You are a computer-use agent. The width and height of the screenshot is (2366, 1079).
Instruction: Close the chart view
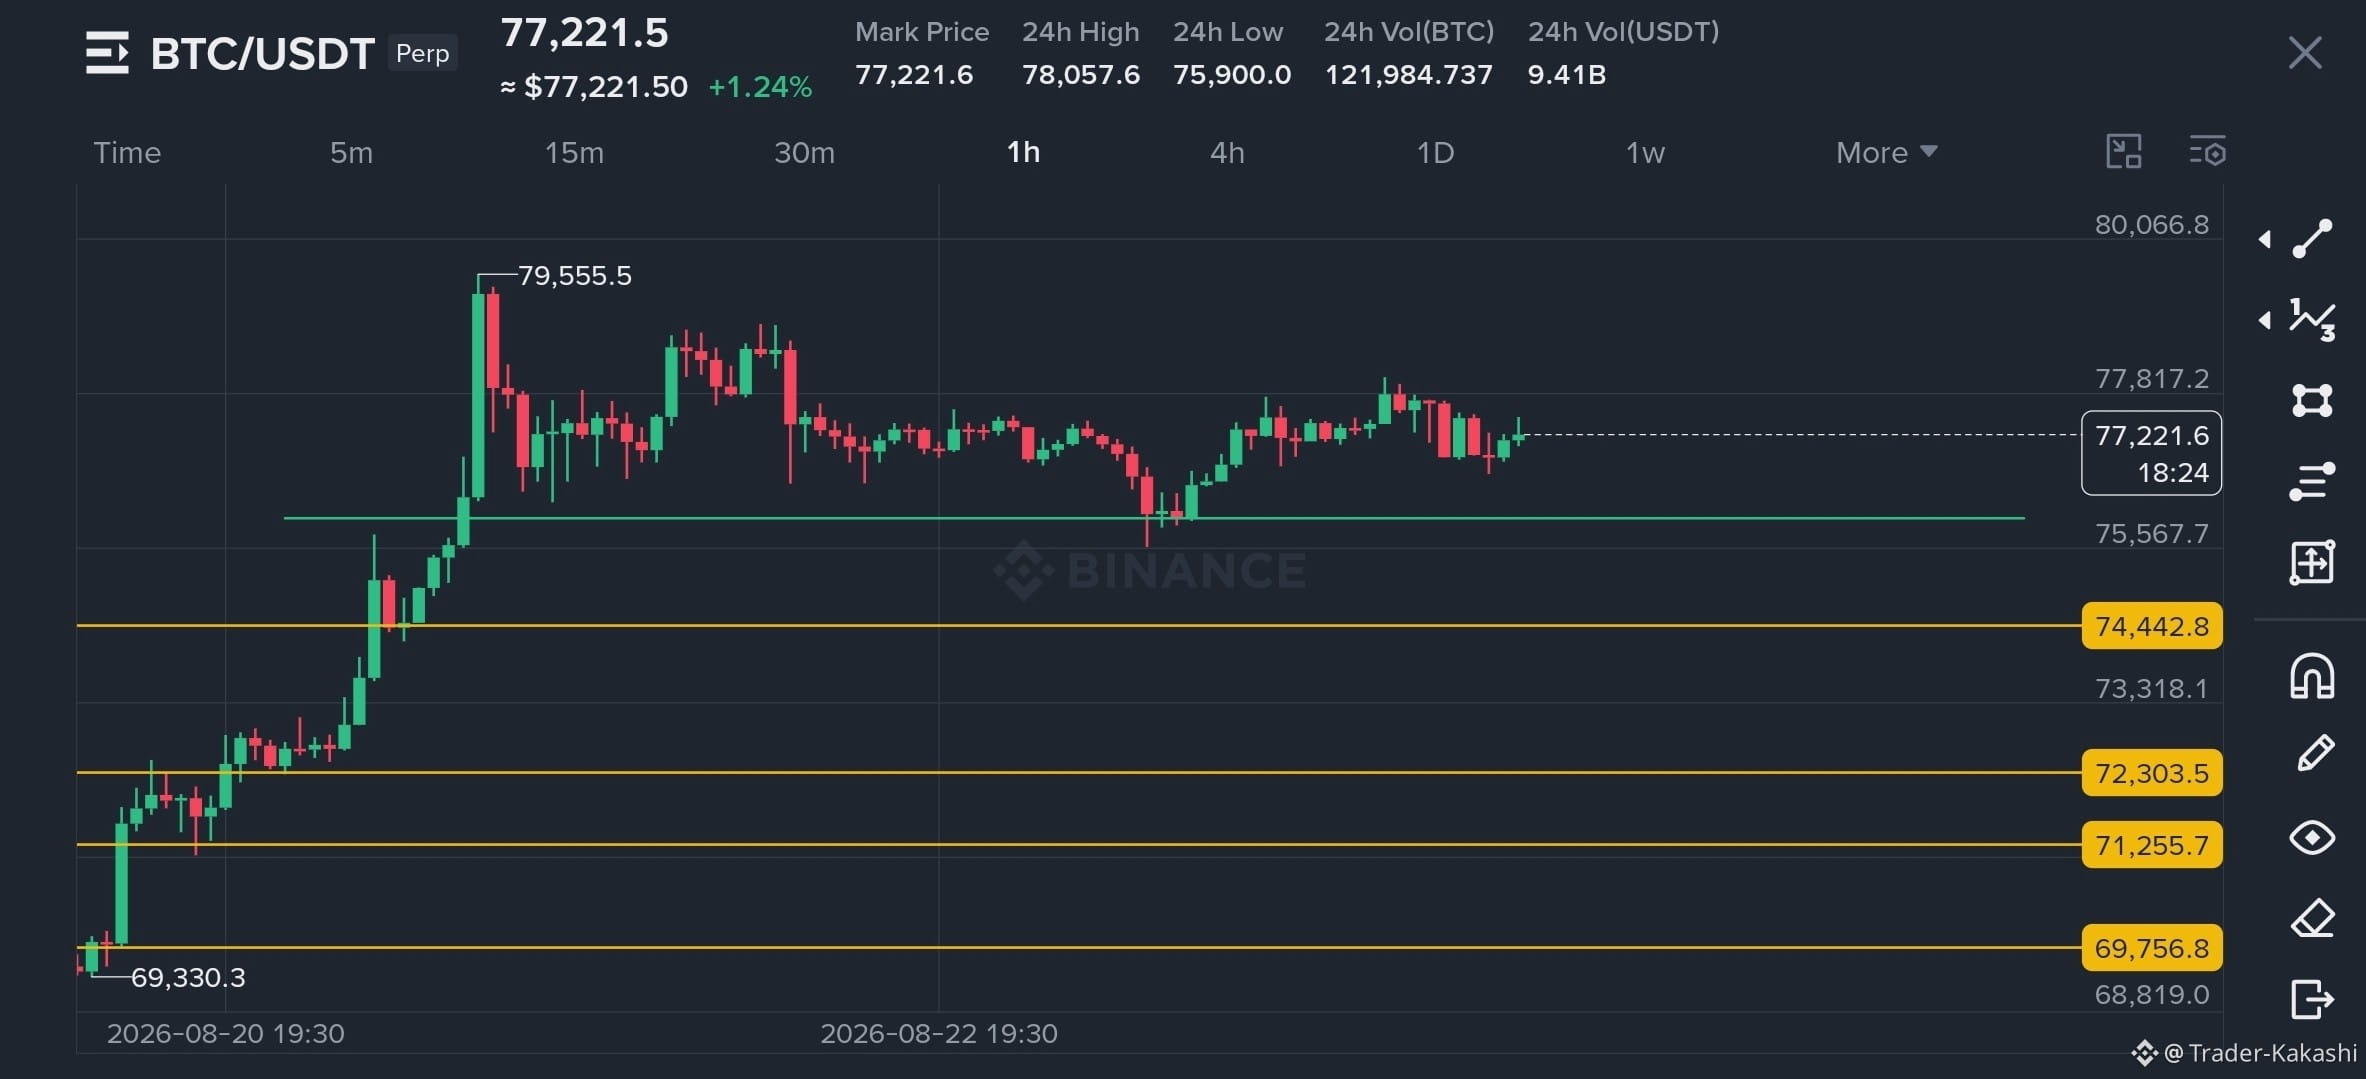coord(2304,53)
